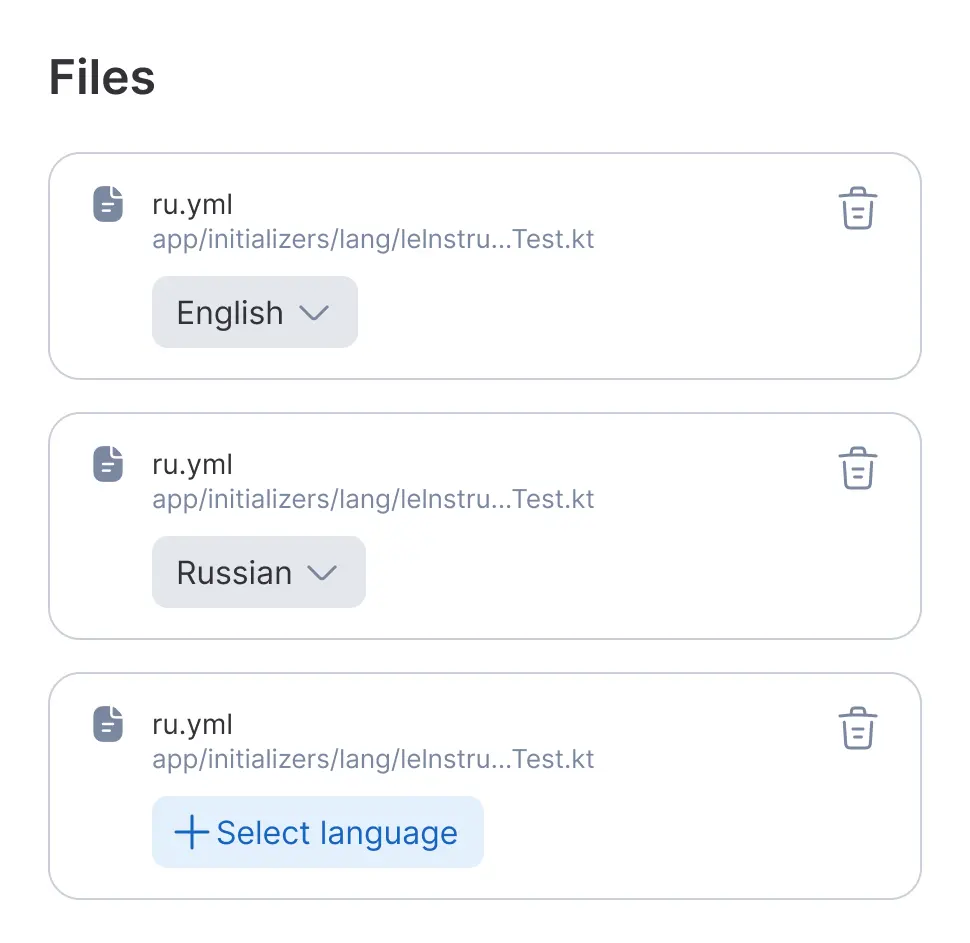970x943 pixels.
Task: Click the ru.yml file name above English
Action: click(192, 205)
